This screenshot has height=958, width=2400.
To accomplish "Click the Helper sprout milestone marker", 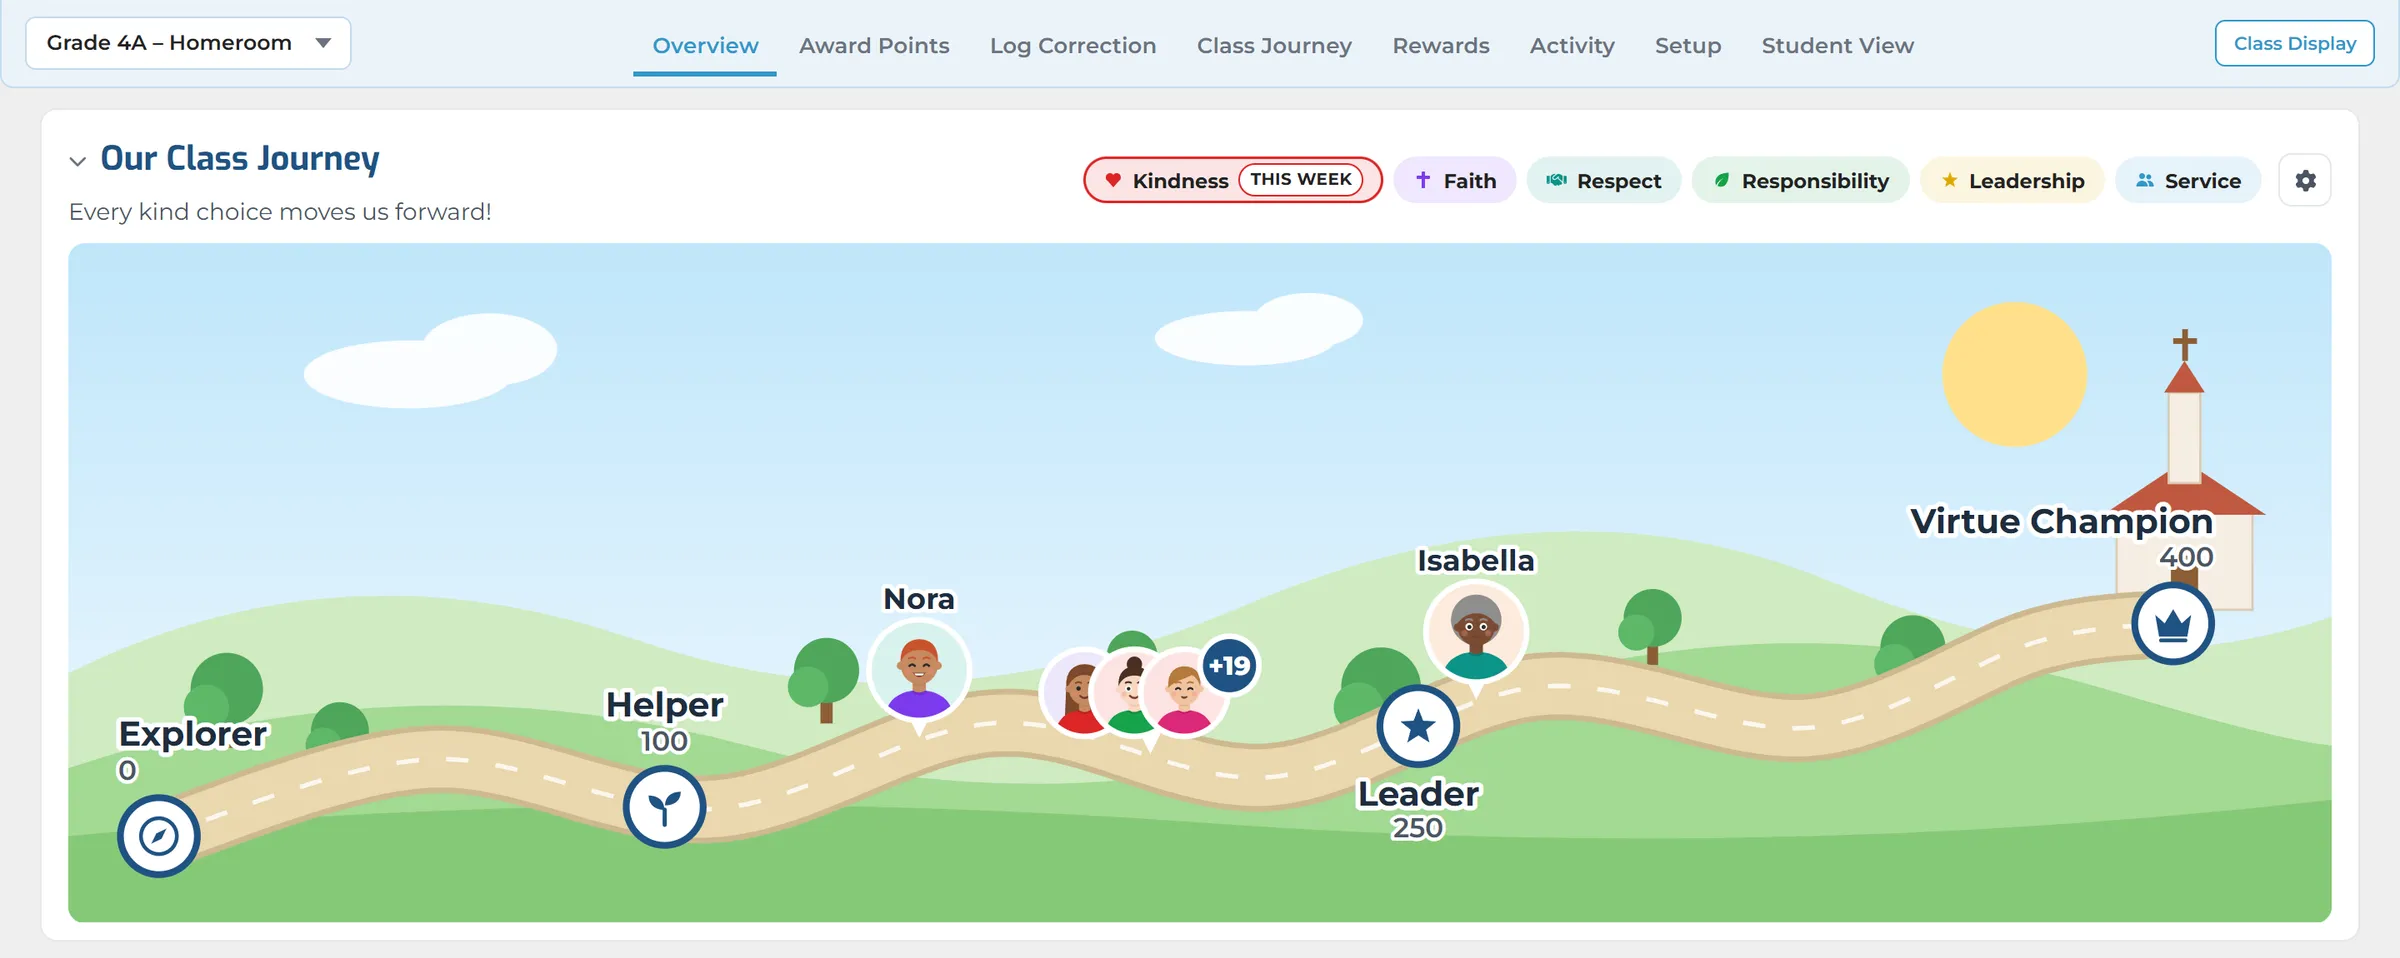I will click(x=665, y=807).
